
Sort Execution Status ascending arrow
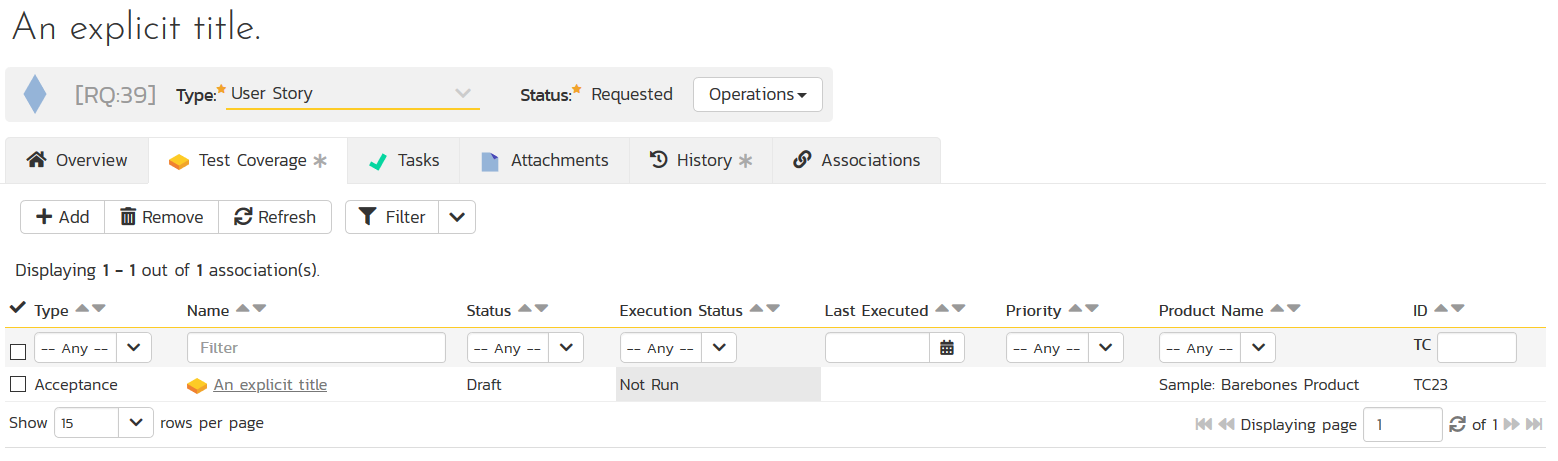pos(756,310)
